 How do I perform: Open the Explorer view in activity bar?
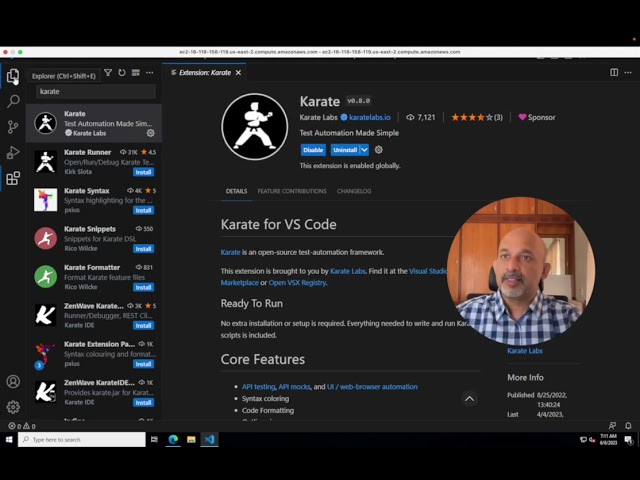click(13, 76)
